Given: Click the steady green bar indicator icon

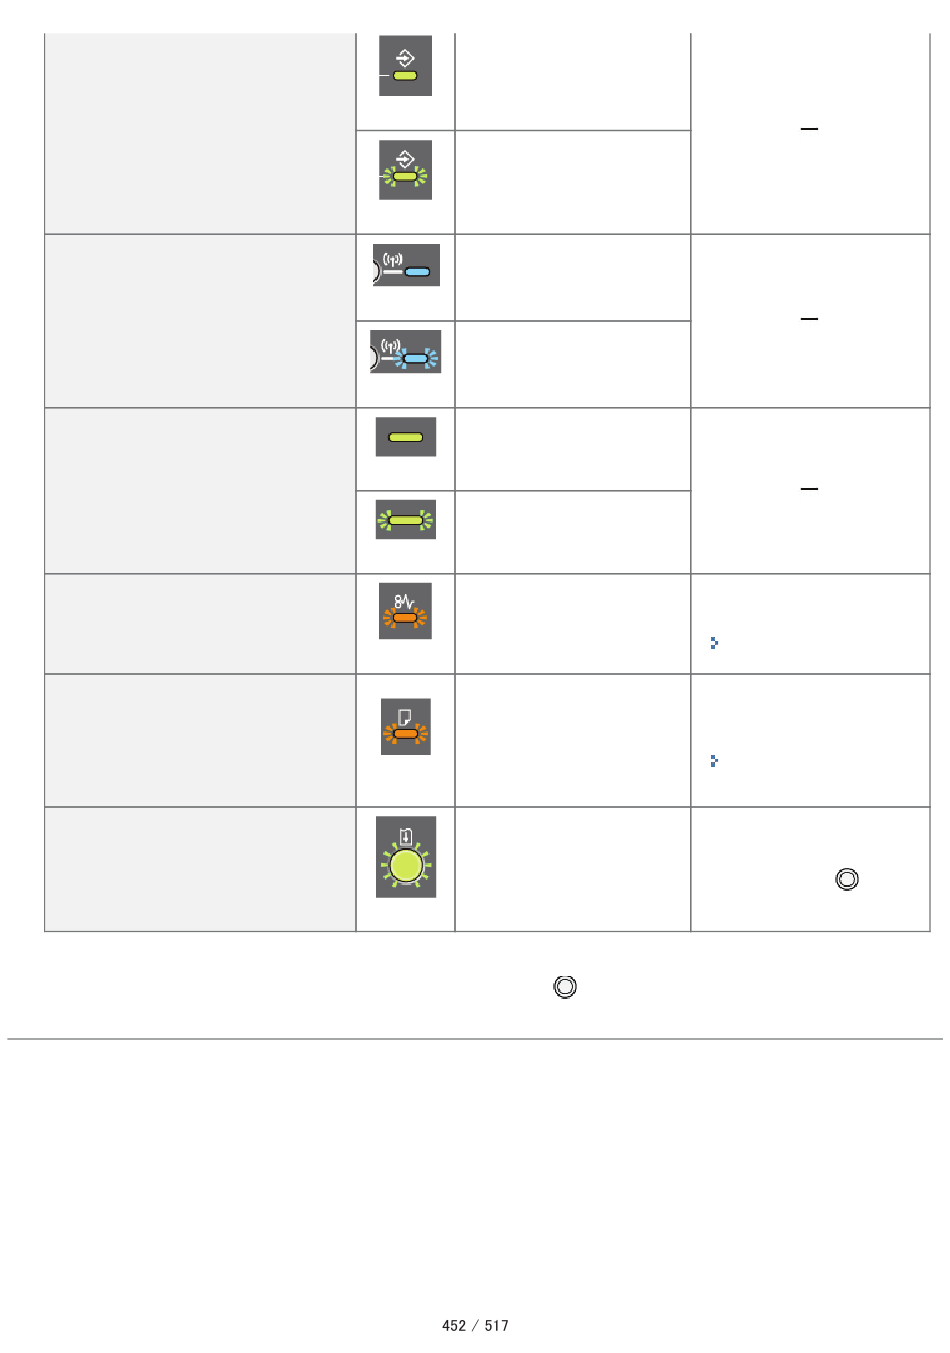Looking at the screenshot, I should click(406, 437).
